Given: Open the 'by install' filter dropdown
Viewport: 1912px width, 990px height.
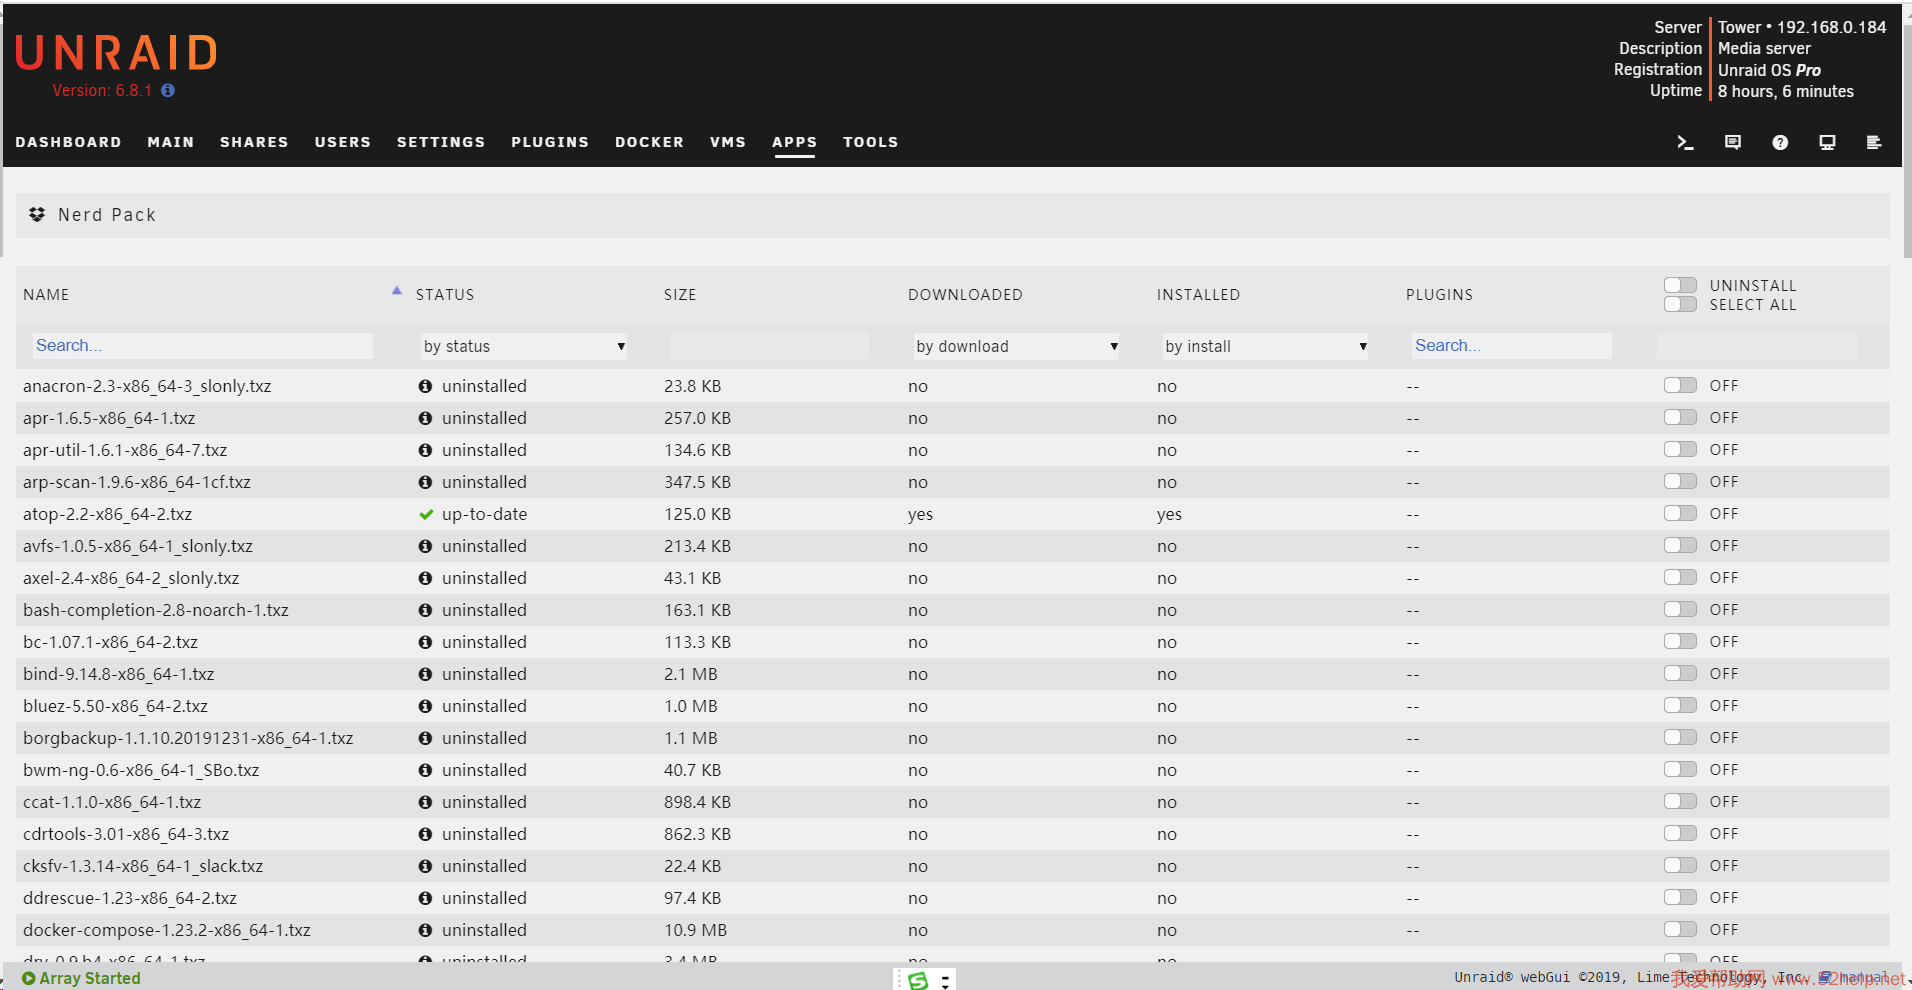Looking at the screenshot, I should click(1265, 346).
